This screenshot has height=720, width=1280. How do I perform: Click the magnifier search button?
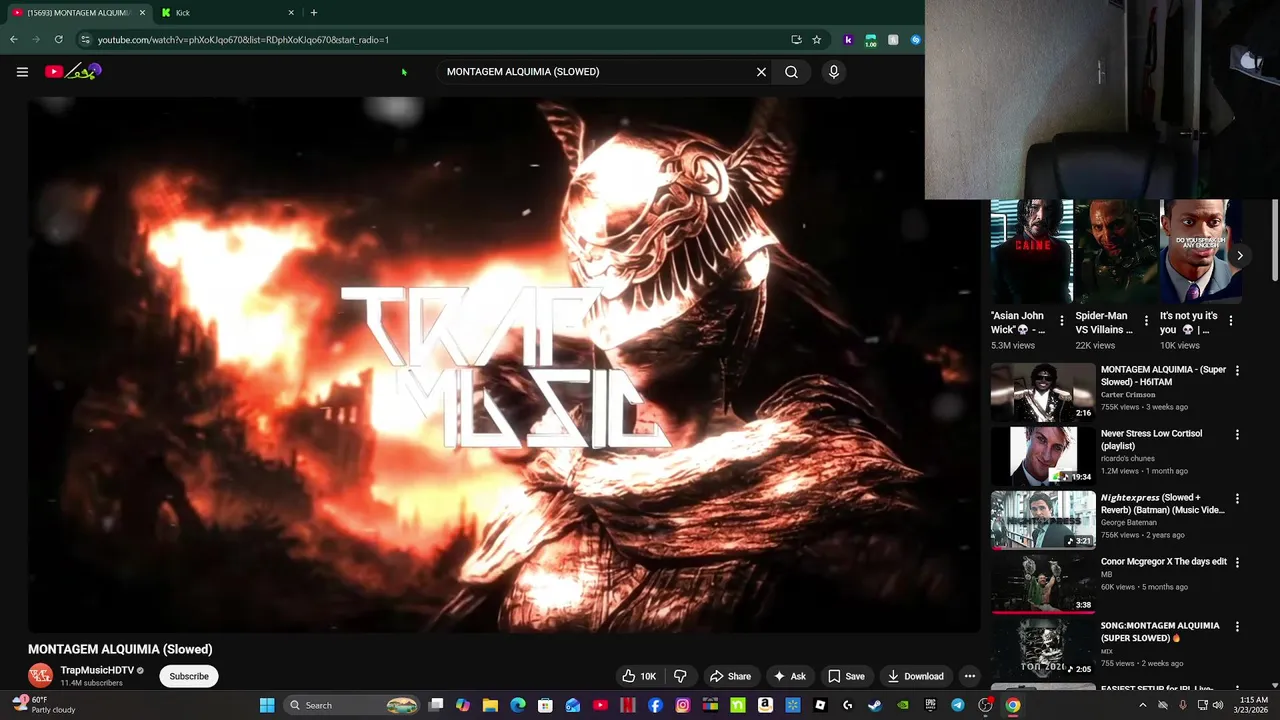791,72
